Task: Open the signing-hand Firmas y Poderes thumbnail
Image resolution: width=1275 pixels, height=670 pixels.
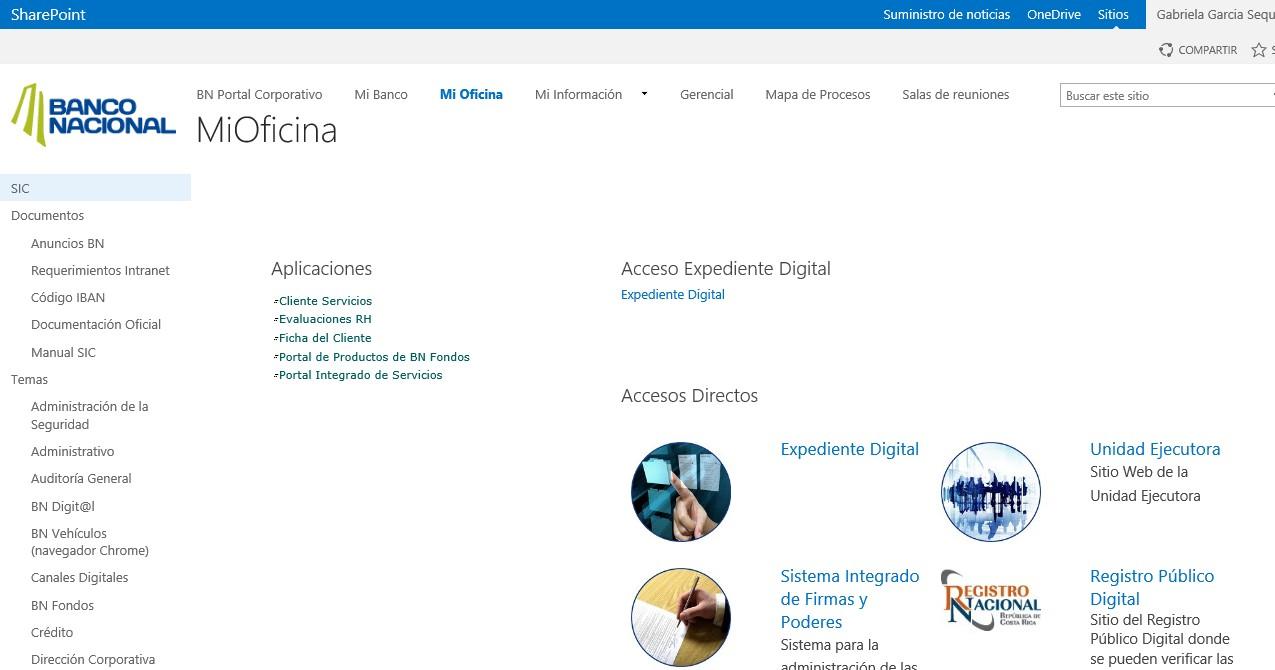Action: coord(681,617)
